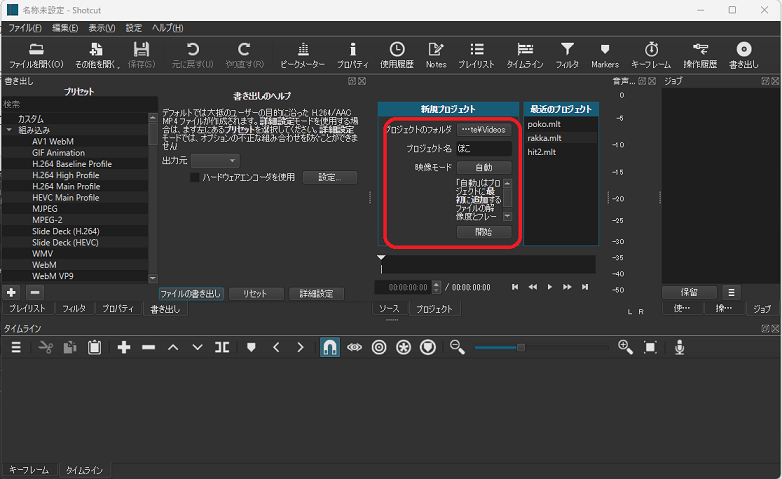Click the player scrub bar
The width and height of the screenshot is (782, 479).
pyautogui.click(x=486, y=264)
